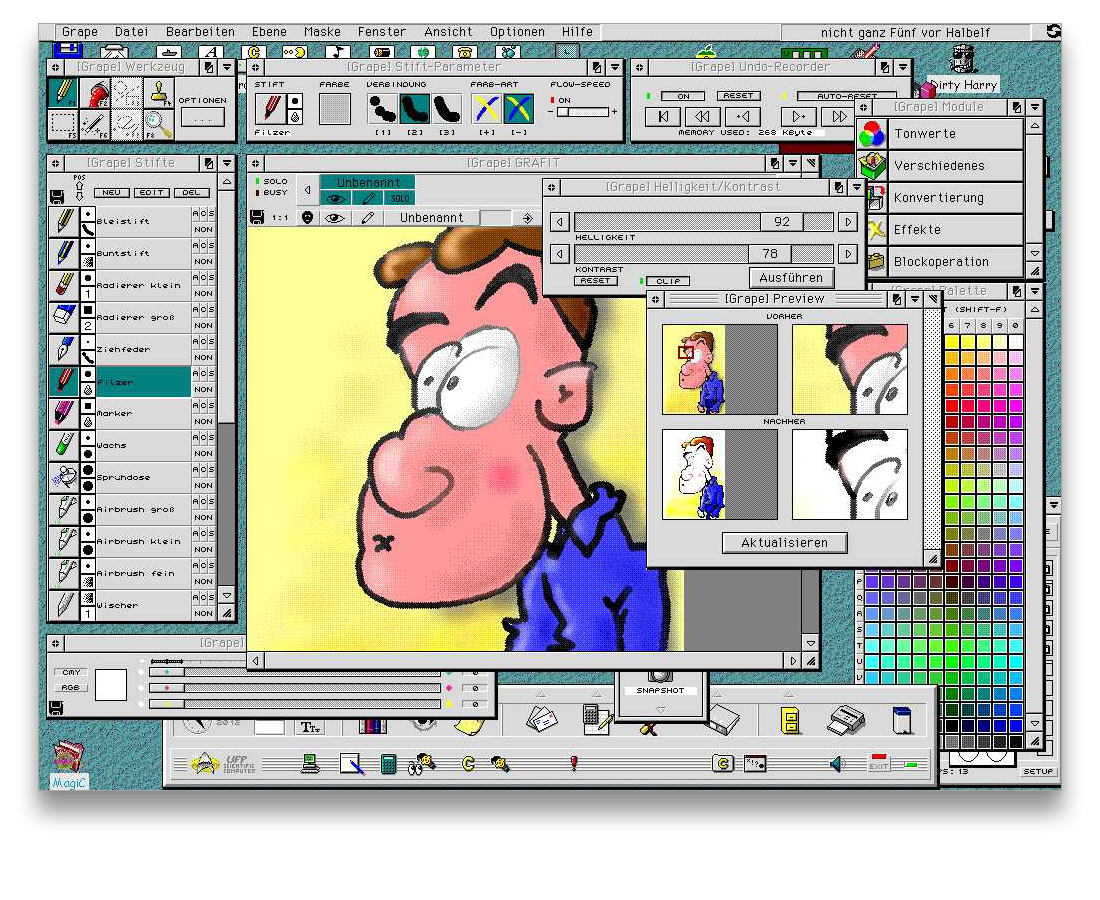Screen dimensions: 1100x900
Task: Click left arrow beside Unbenannt layer tab
Action: (x=307, y=190)
